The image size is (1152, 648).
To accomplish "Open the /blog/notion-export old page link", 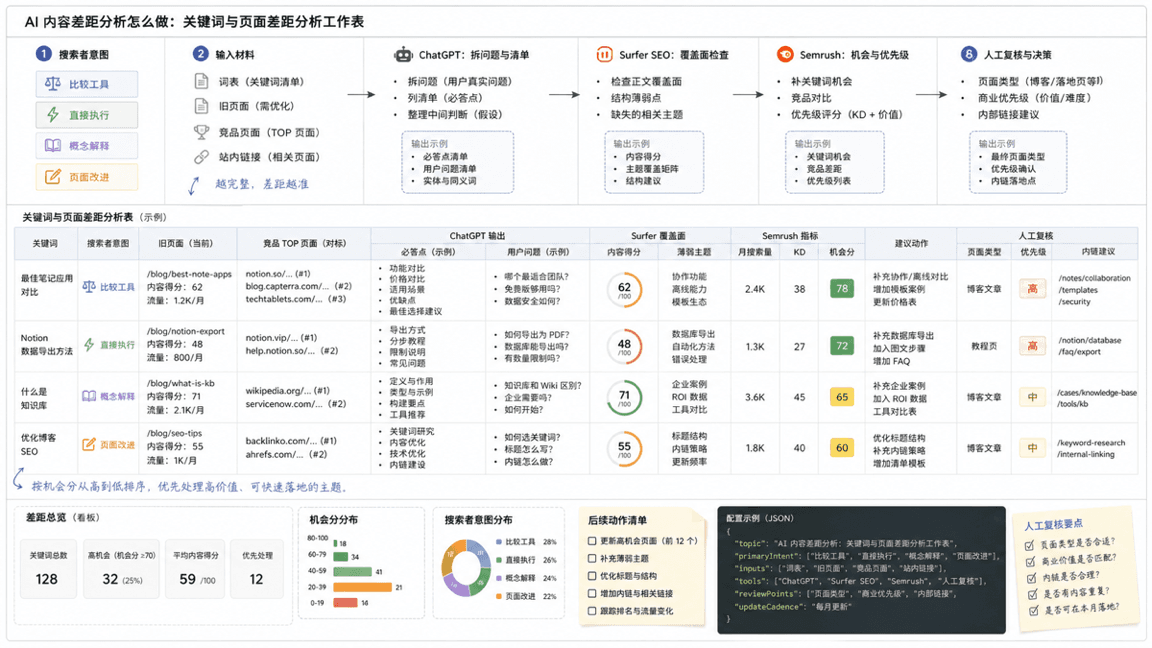I will [x=186, y=331].
